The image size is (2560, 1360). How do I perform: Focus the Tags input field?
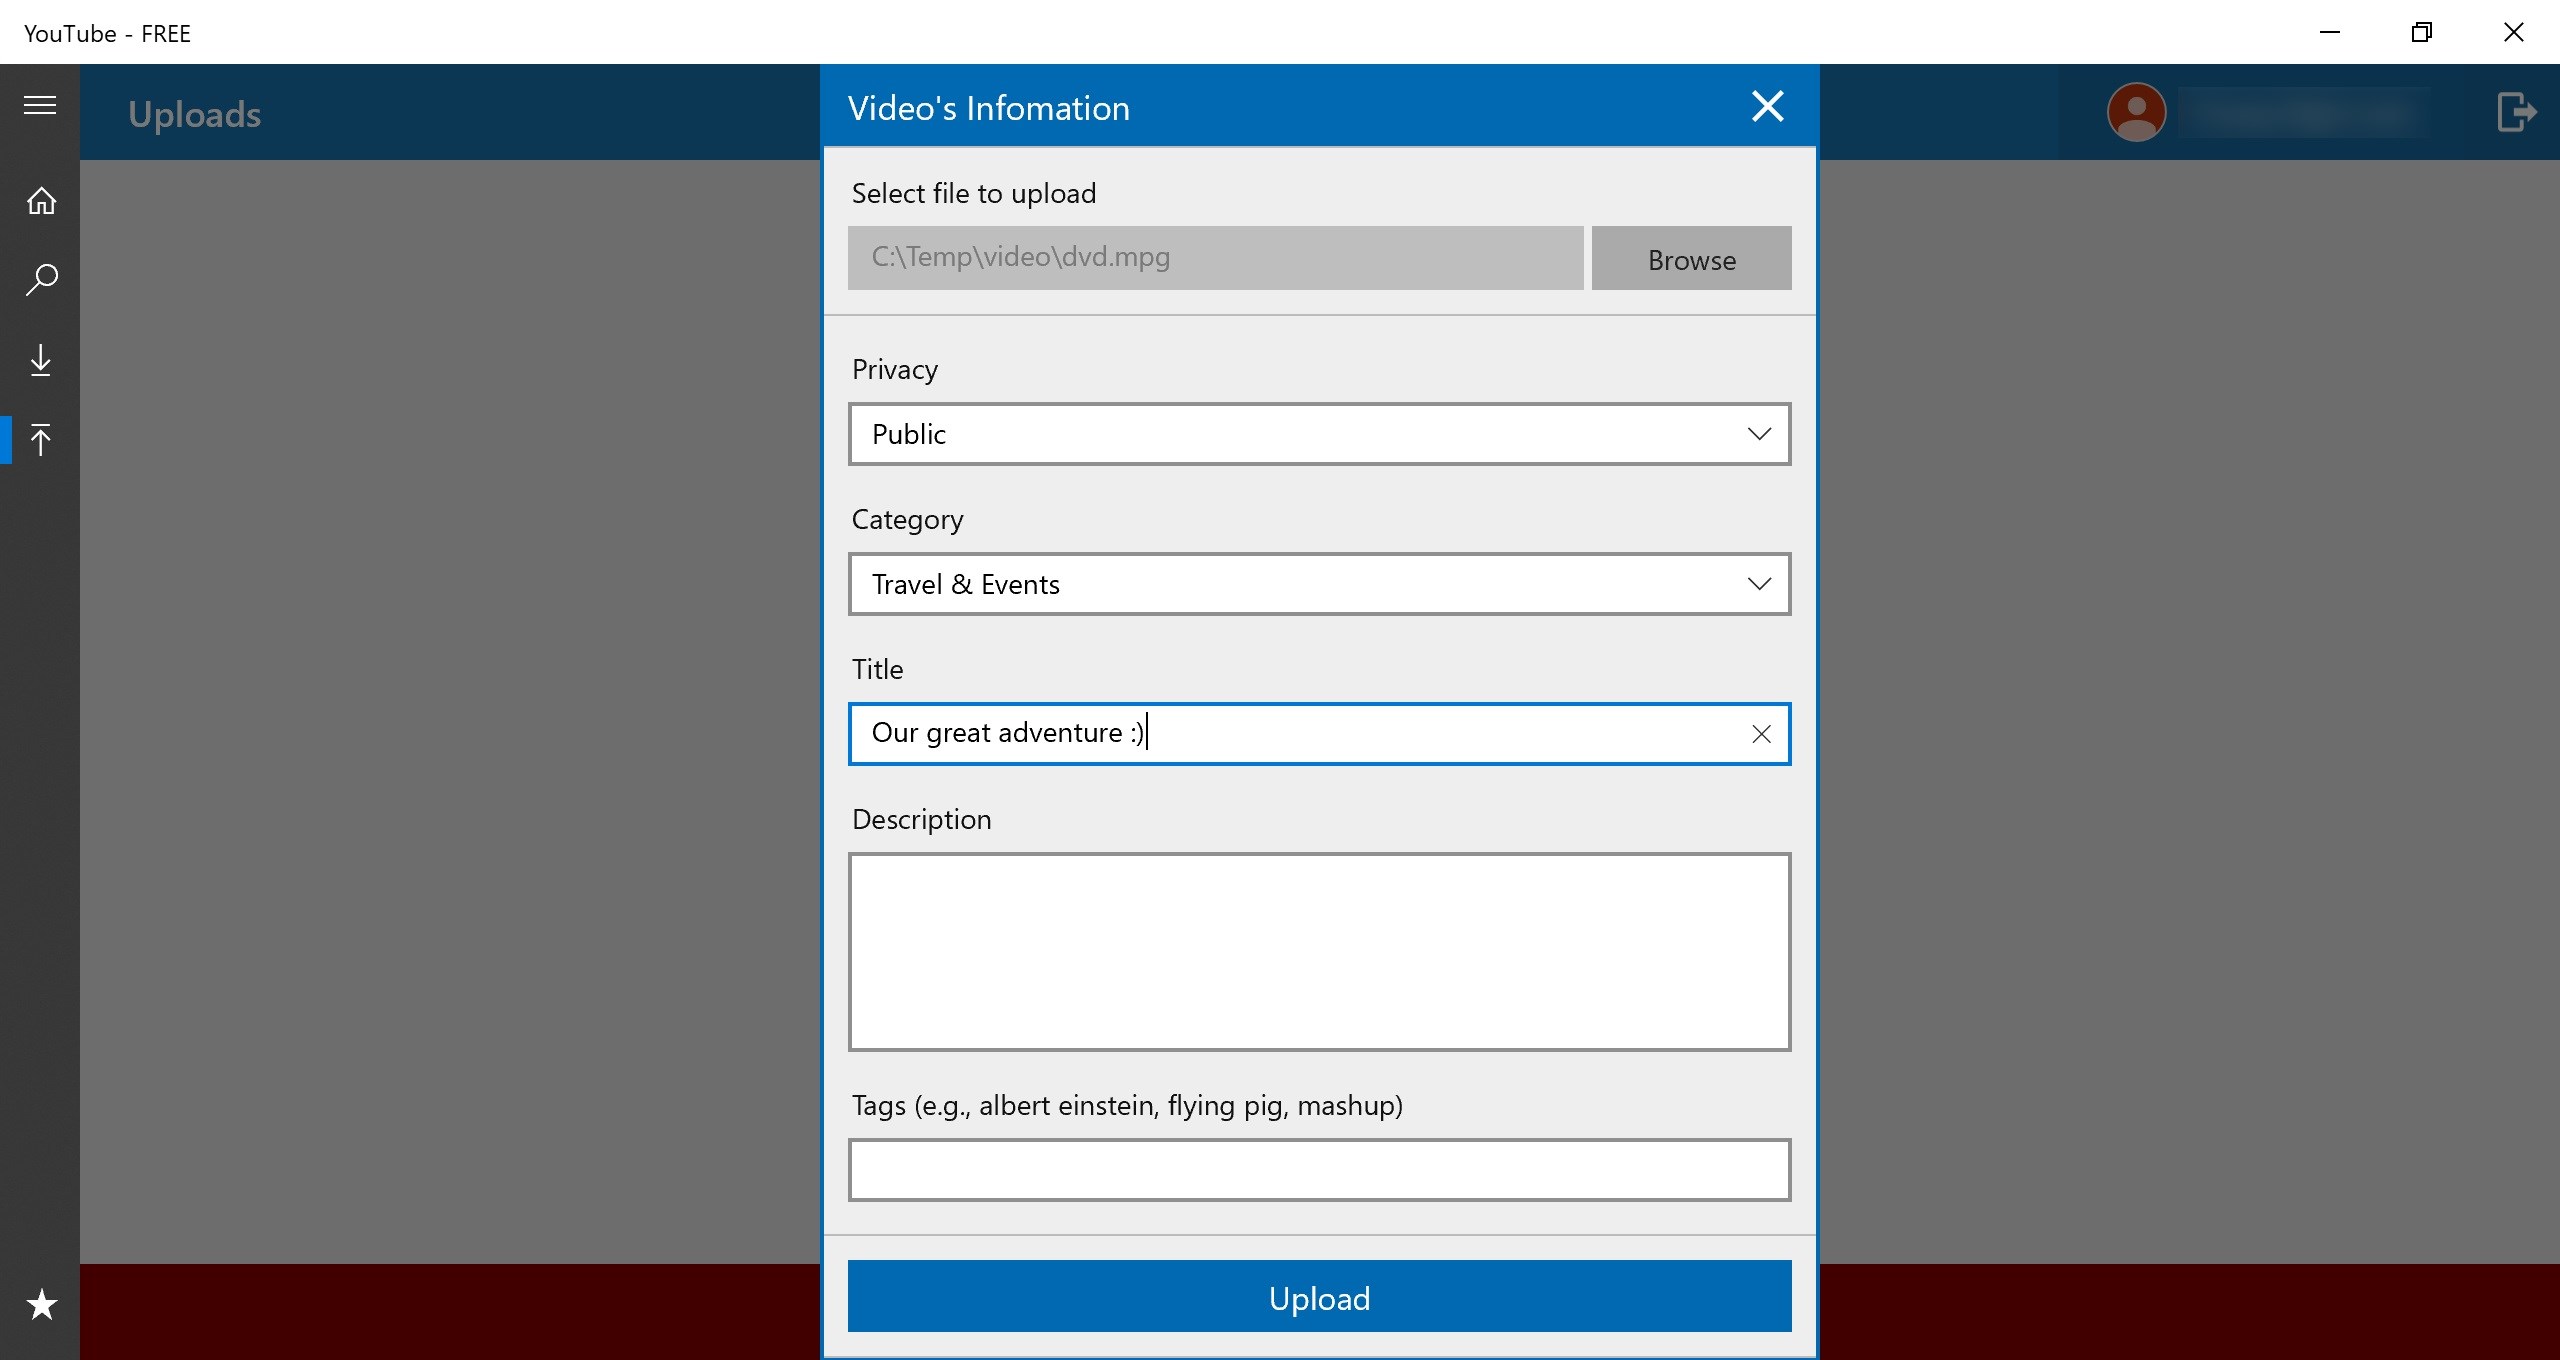(1318, 1169)
